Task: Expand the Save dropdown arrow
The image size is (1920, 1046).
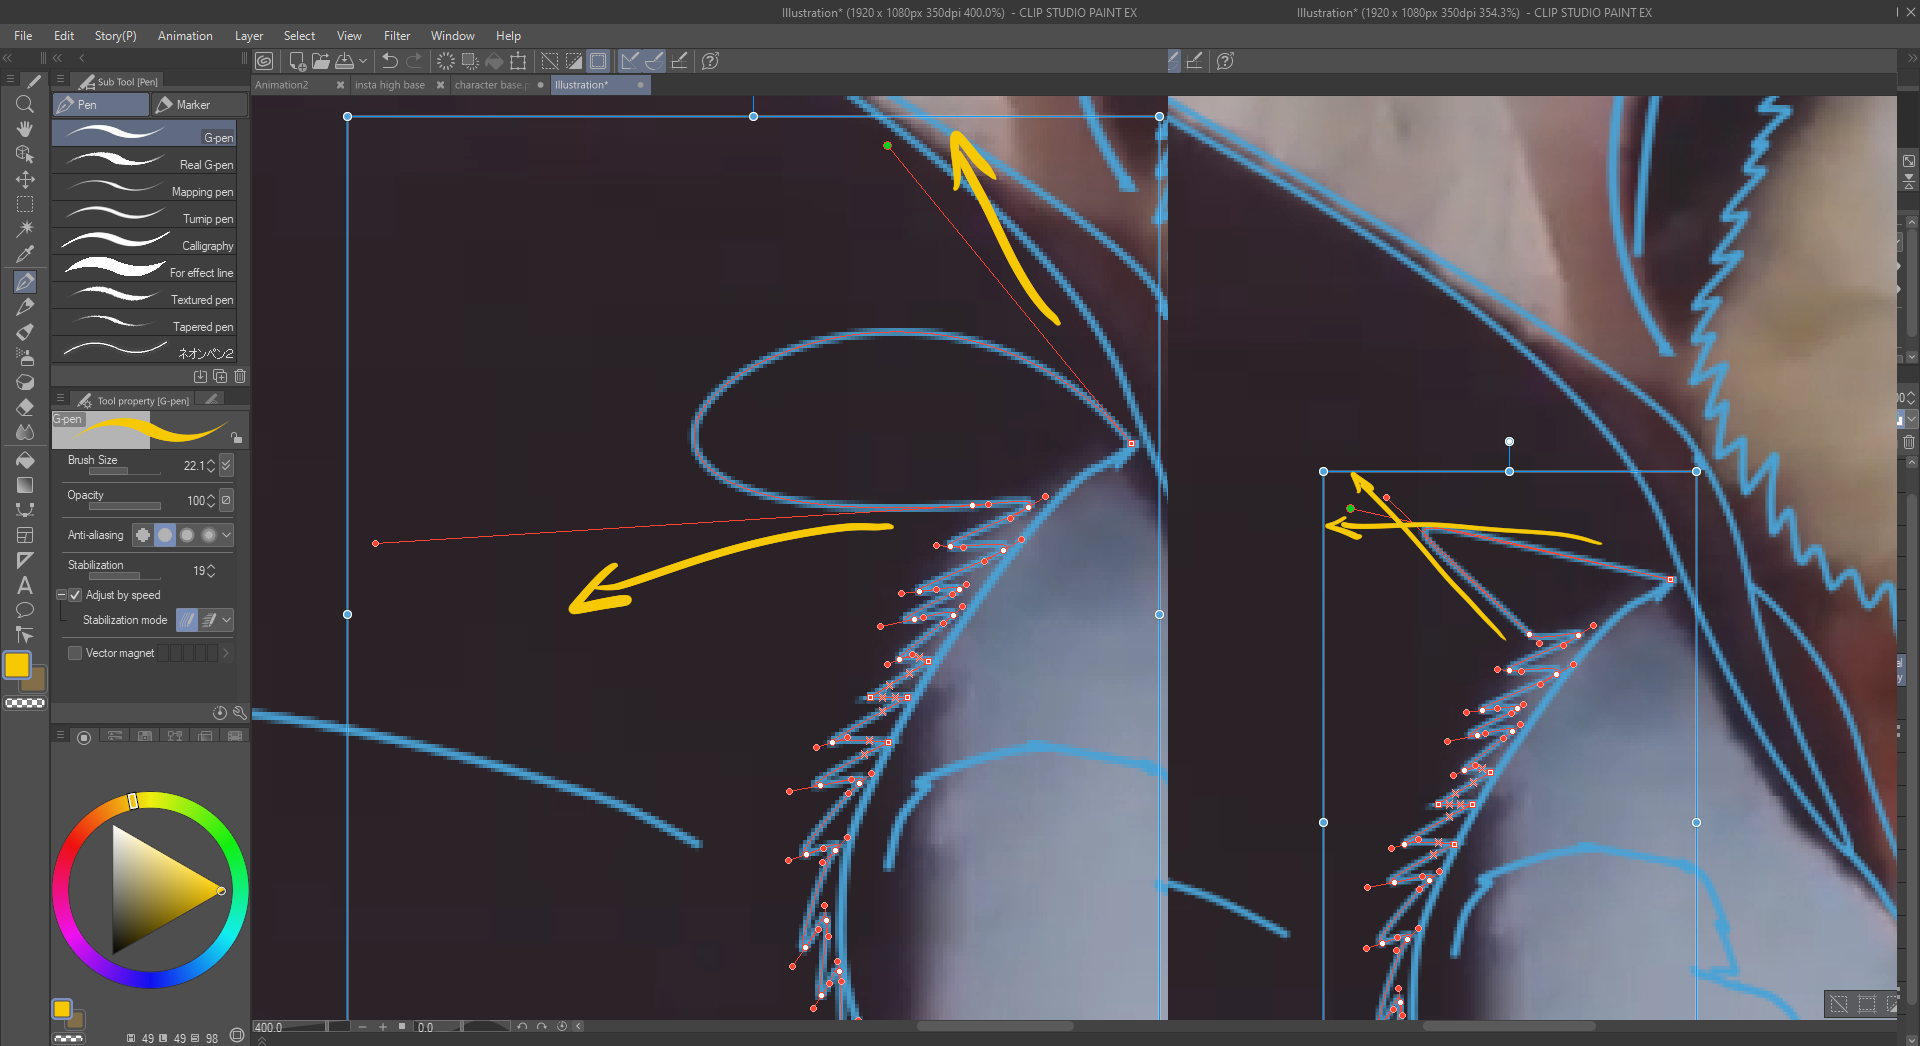Action: tap(363, 61)
